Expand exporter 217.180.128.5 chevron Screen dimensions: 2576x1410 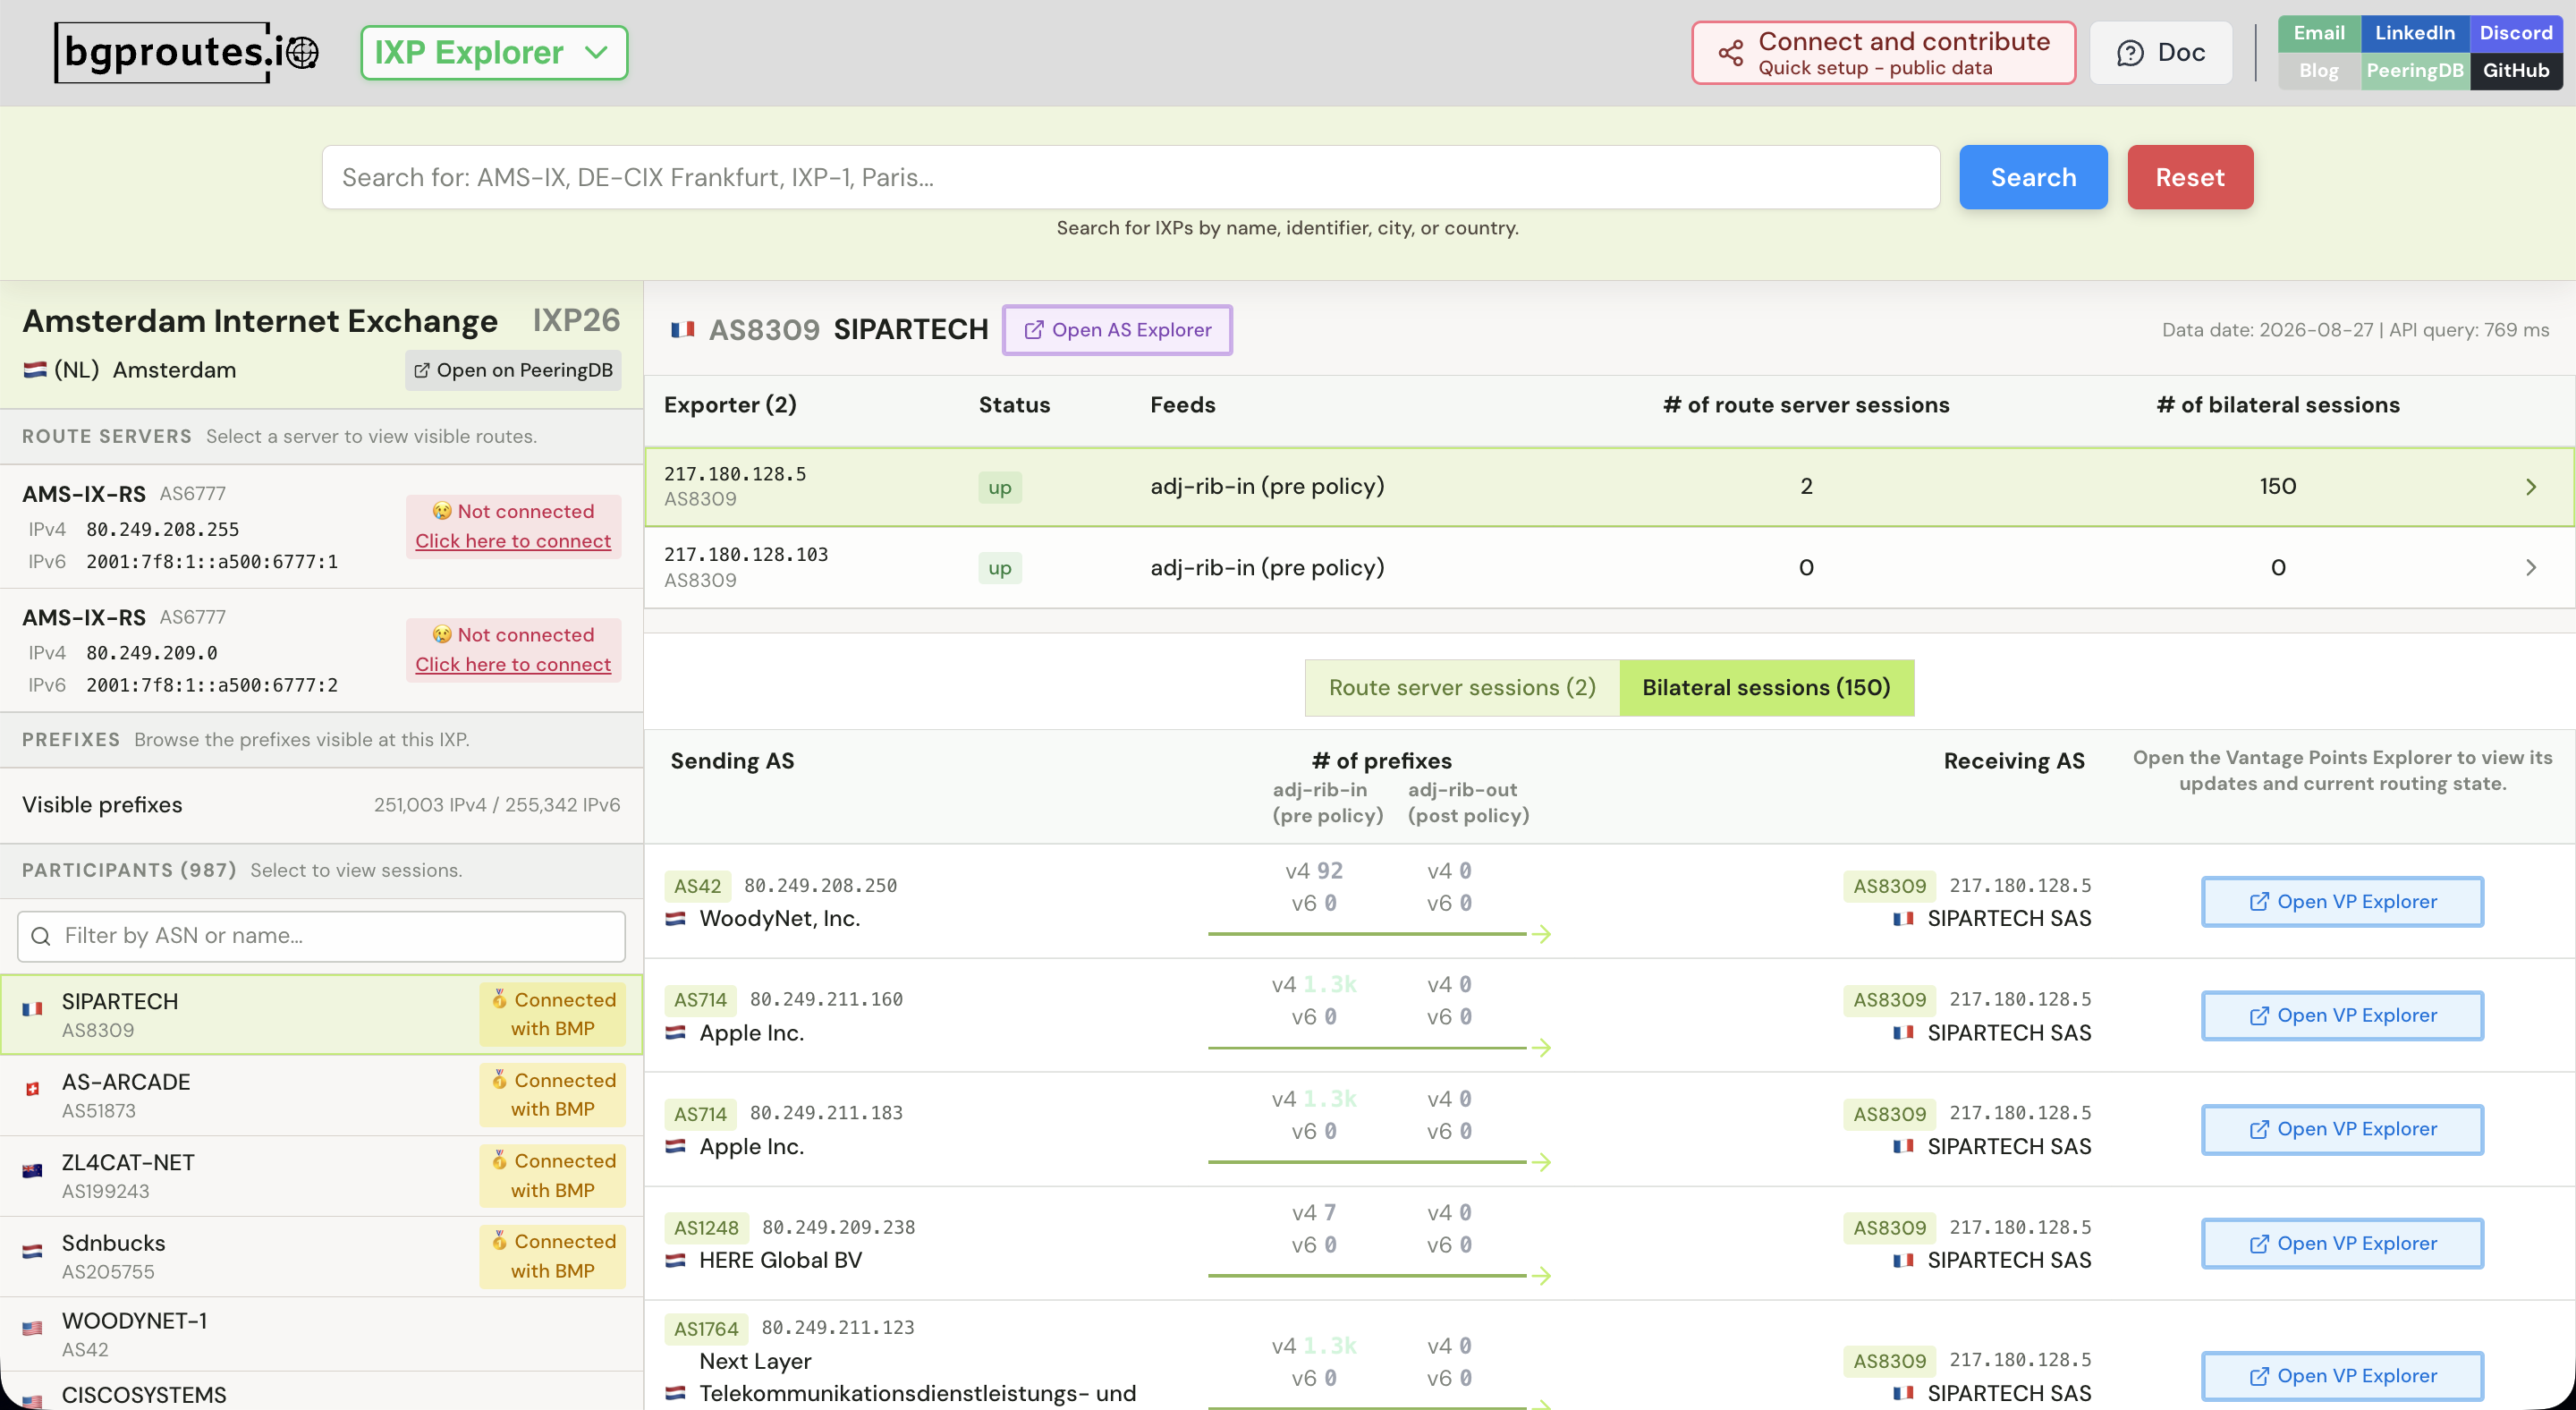pos(2531,487)
